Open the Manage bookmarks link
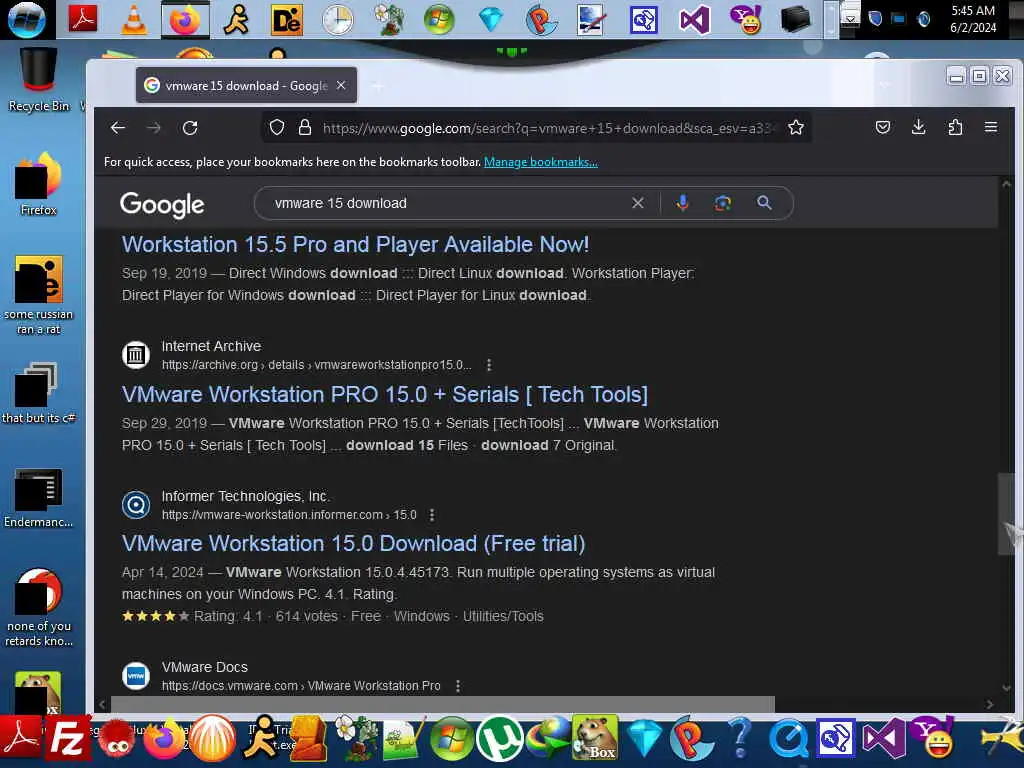This screenshot has height=768, width=1024. (x=541, y=162)
